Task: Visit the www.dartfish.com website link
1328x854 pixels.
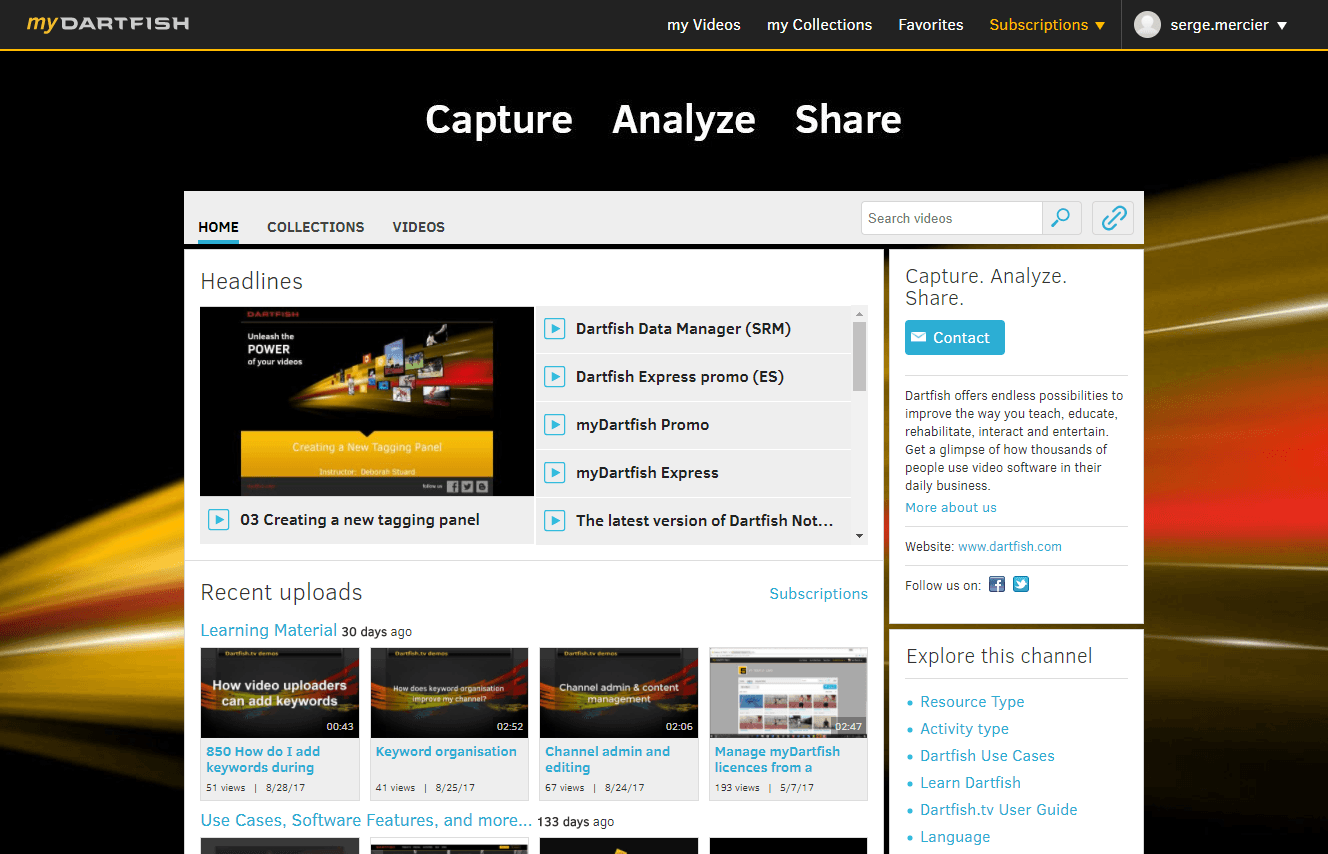Action: (1010, 547)
